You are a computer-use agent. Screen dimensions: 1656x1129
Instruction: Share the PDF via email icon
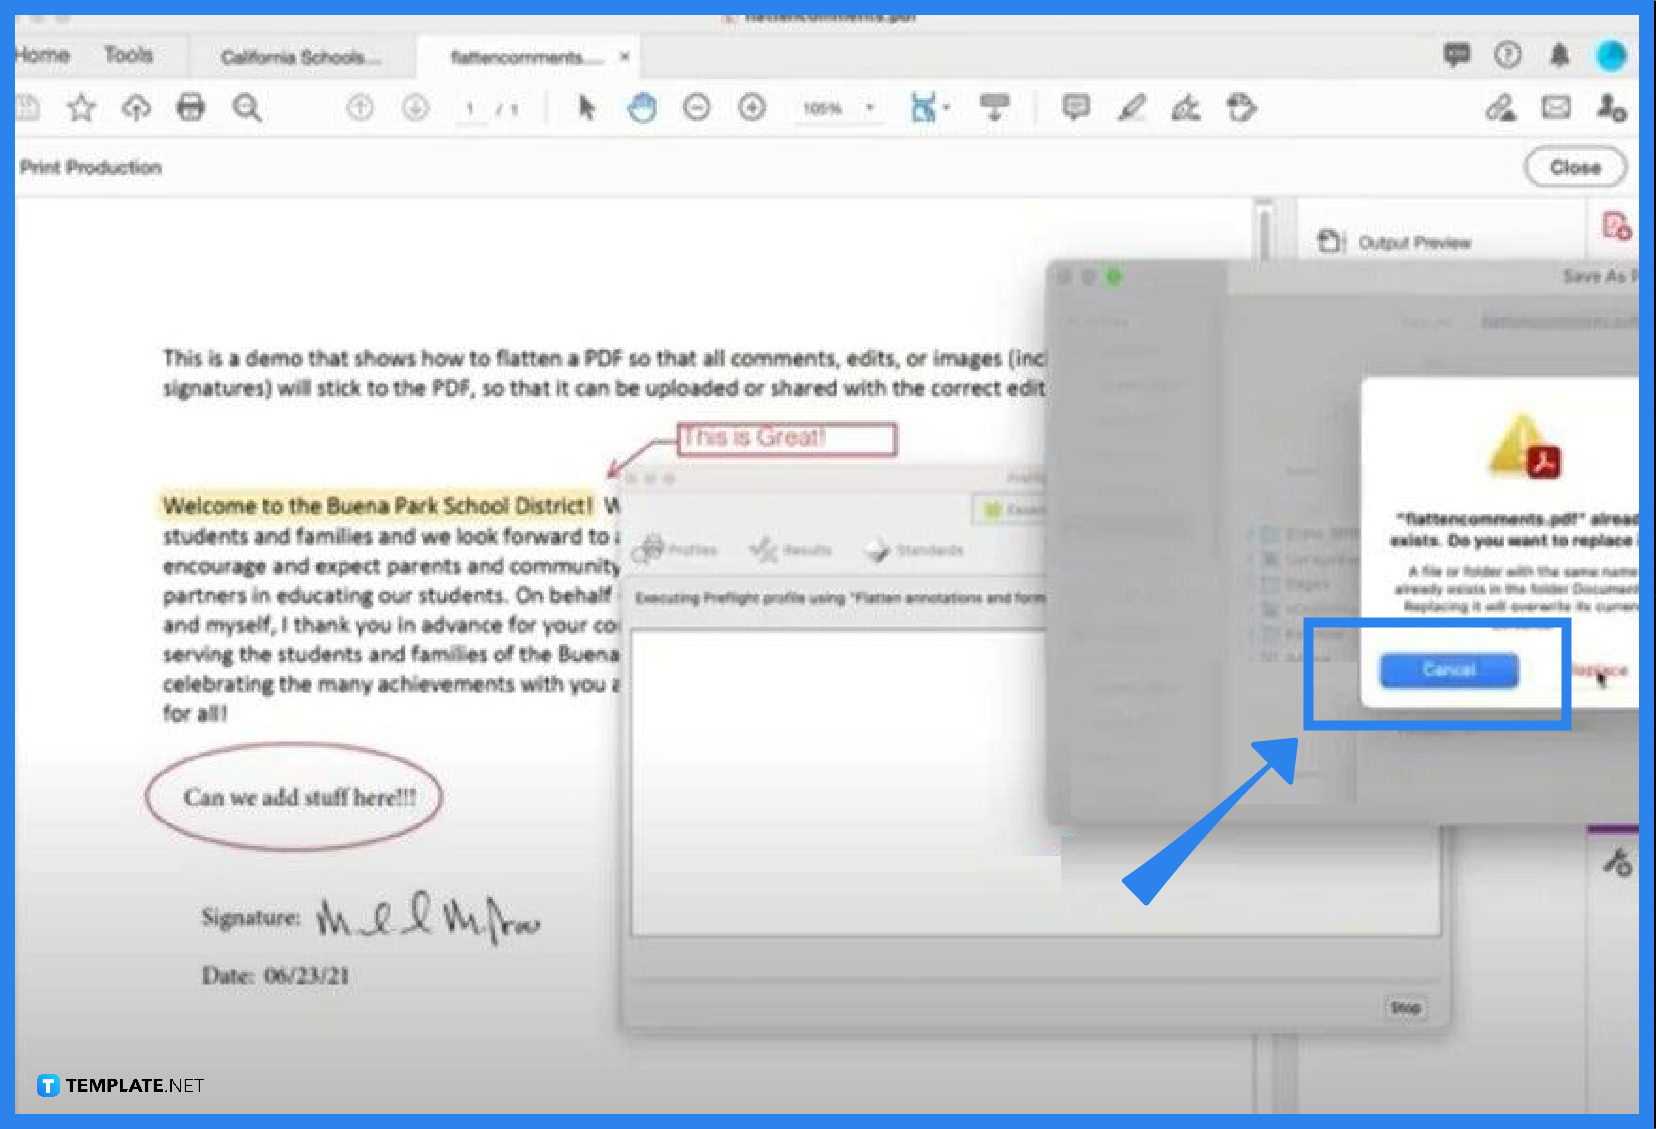[1556, 107]
